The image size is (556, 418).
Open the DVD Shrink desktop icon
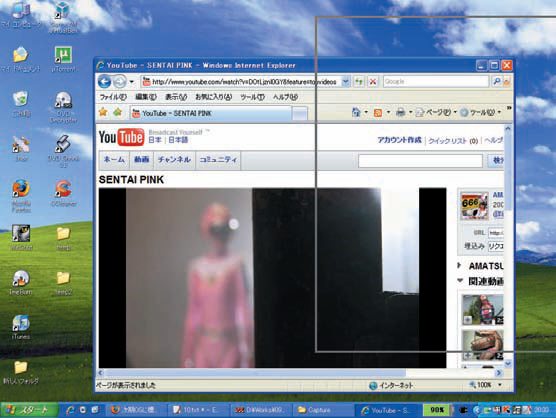63,151
